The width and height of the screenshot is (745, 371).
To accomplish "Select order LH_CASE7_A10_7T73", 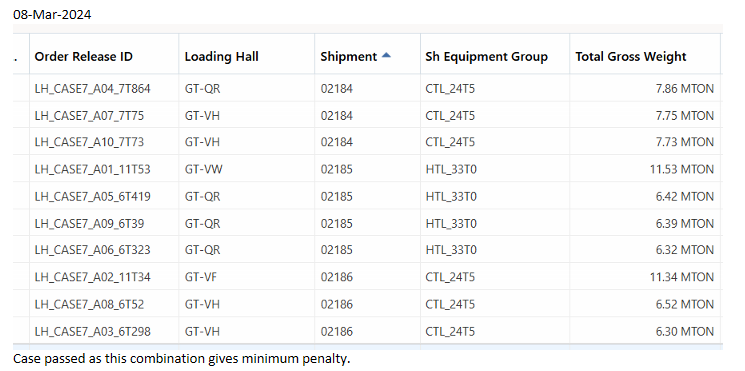I will point(89,142).
